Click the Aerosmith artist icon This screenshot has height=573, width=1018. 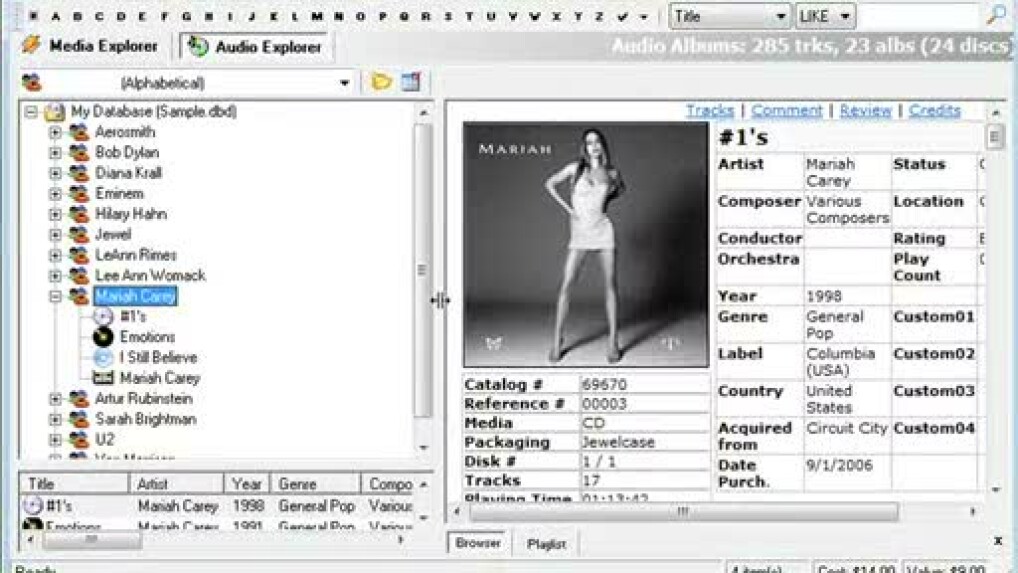[79, 132]
